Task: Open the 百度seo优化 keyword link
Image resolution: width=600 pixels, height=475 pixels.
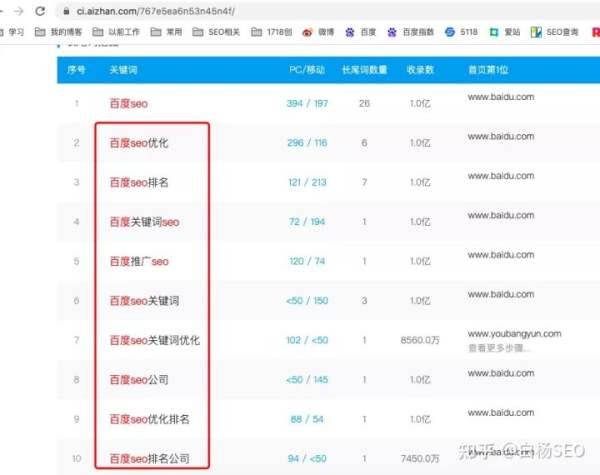Action: pyautogui.click(x=138, y=143)
